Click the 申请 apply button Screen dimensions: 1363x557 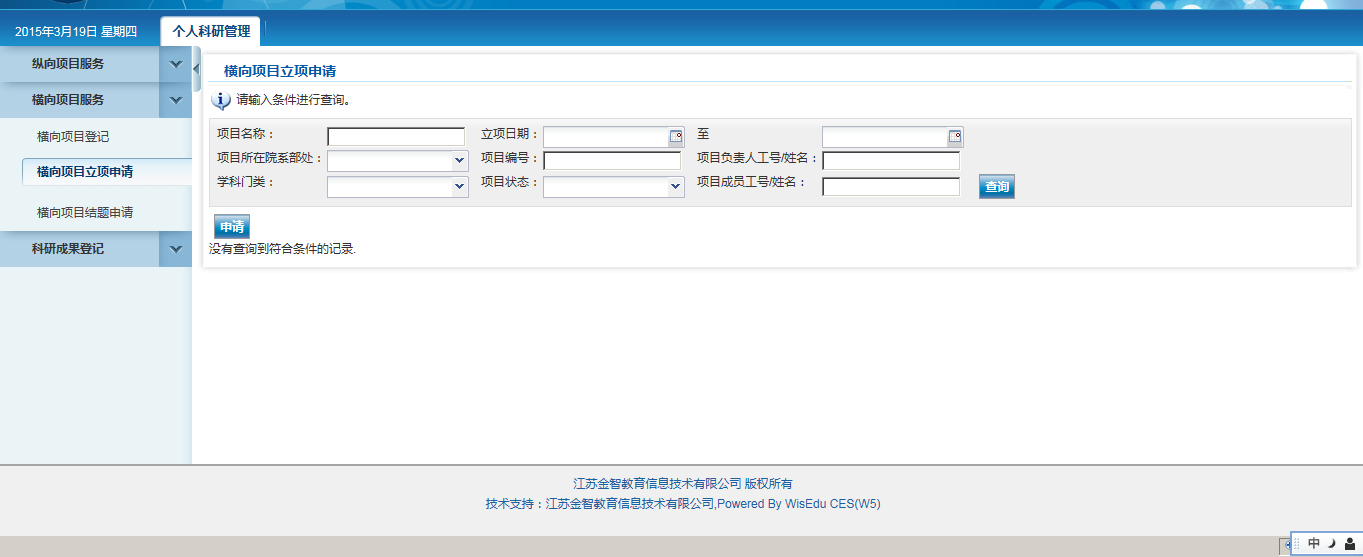click(x=232, y=227)
